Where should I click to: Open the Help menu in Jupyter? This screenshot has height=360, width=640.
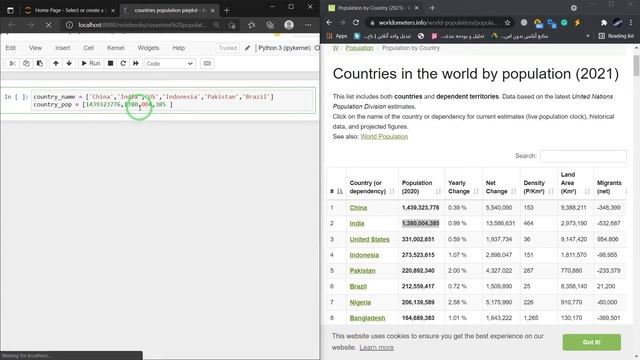178,48
